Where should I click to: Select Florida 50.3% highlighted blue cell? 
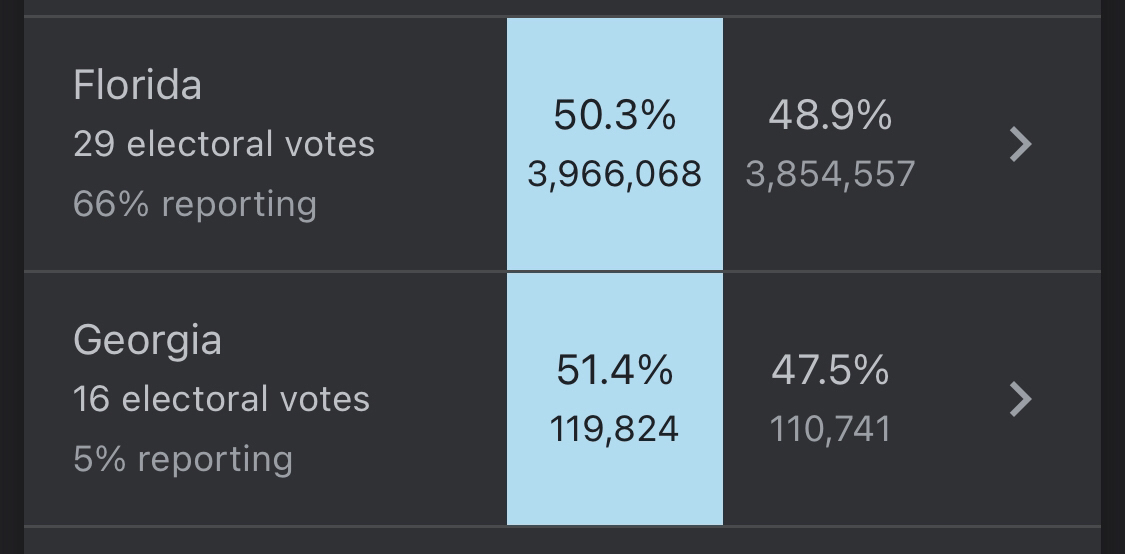click(615, 144)
